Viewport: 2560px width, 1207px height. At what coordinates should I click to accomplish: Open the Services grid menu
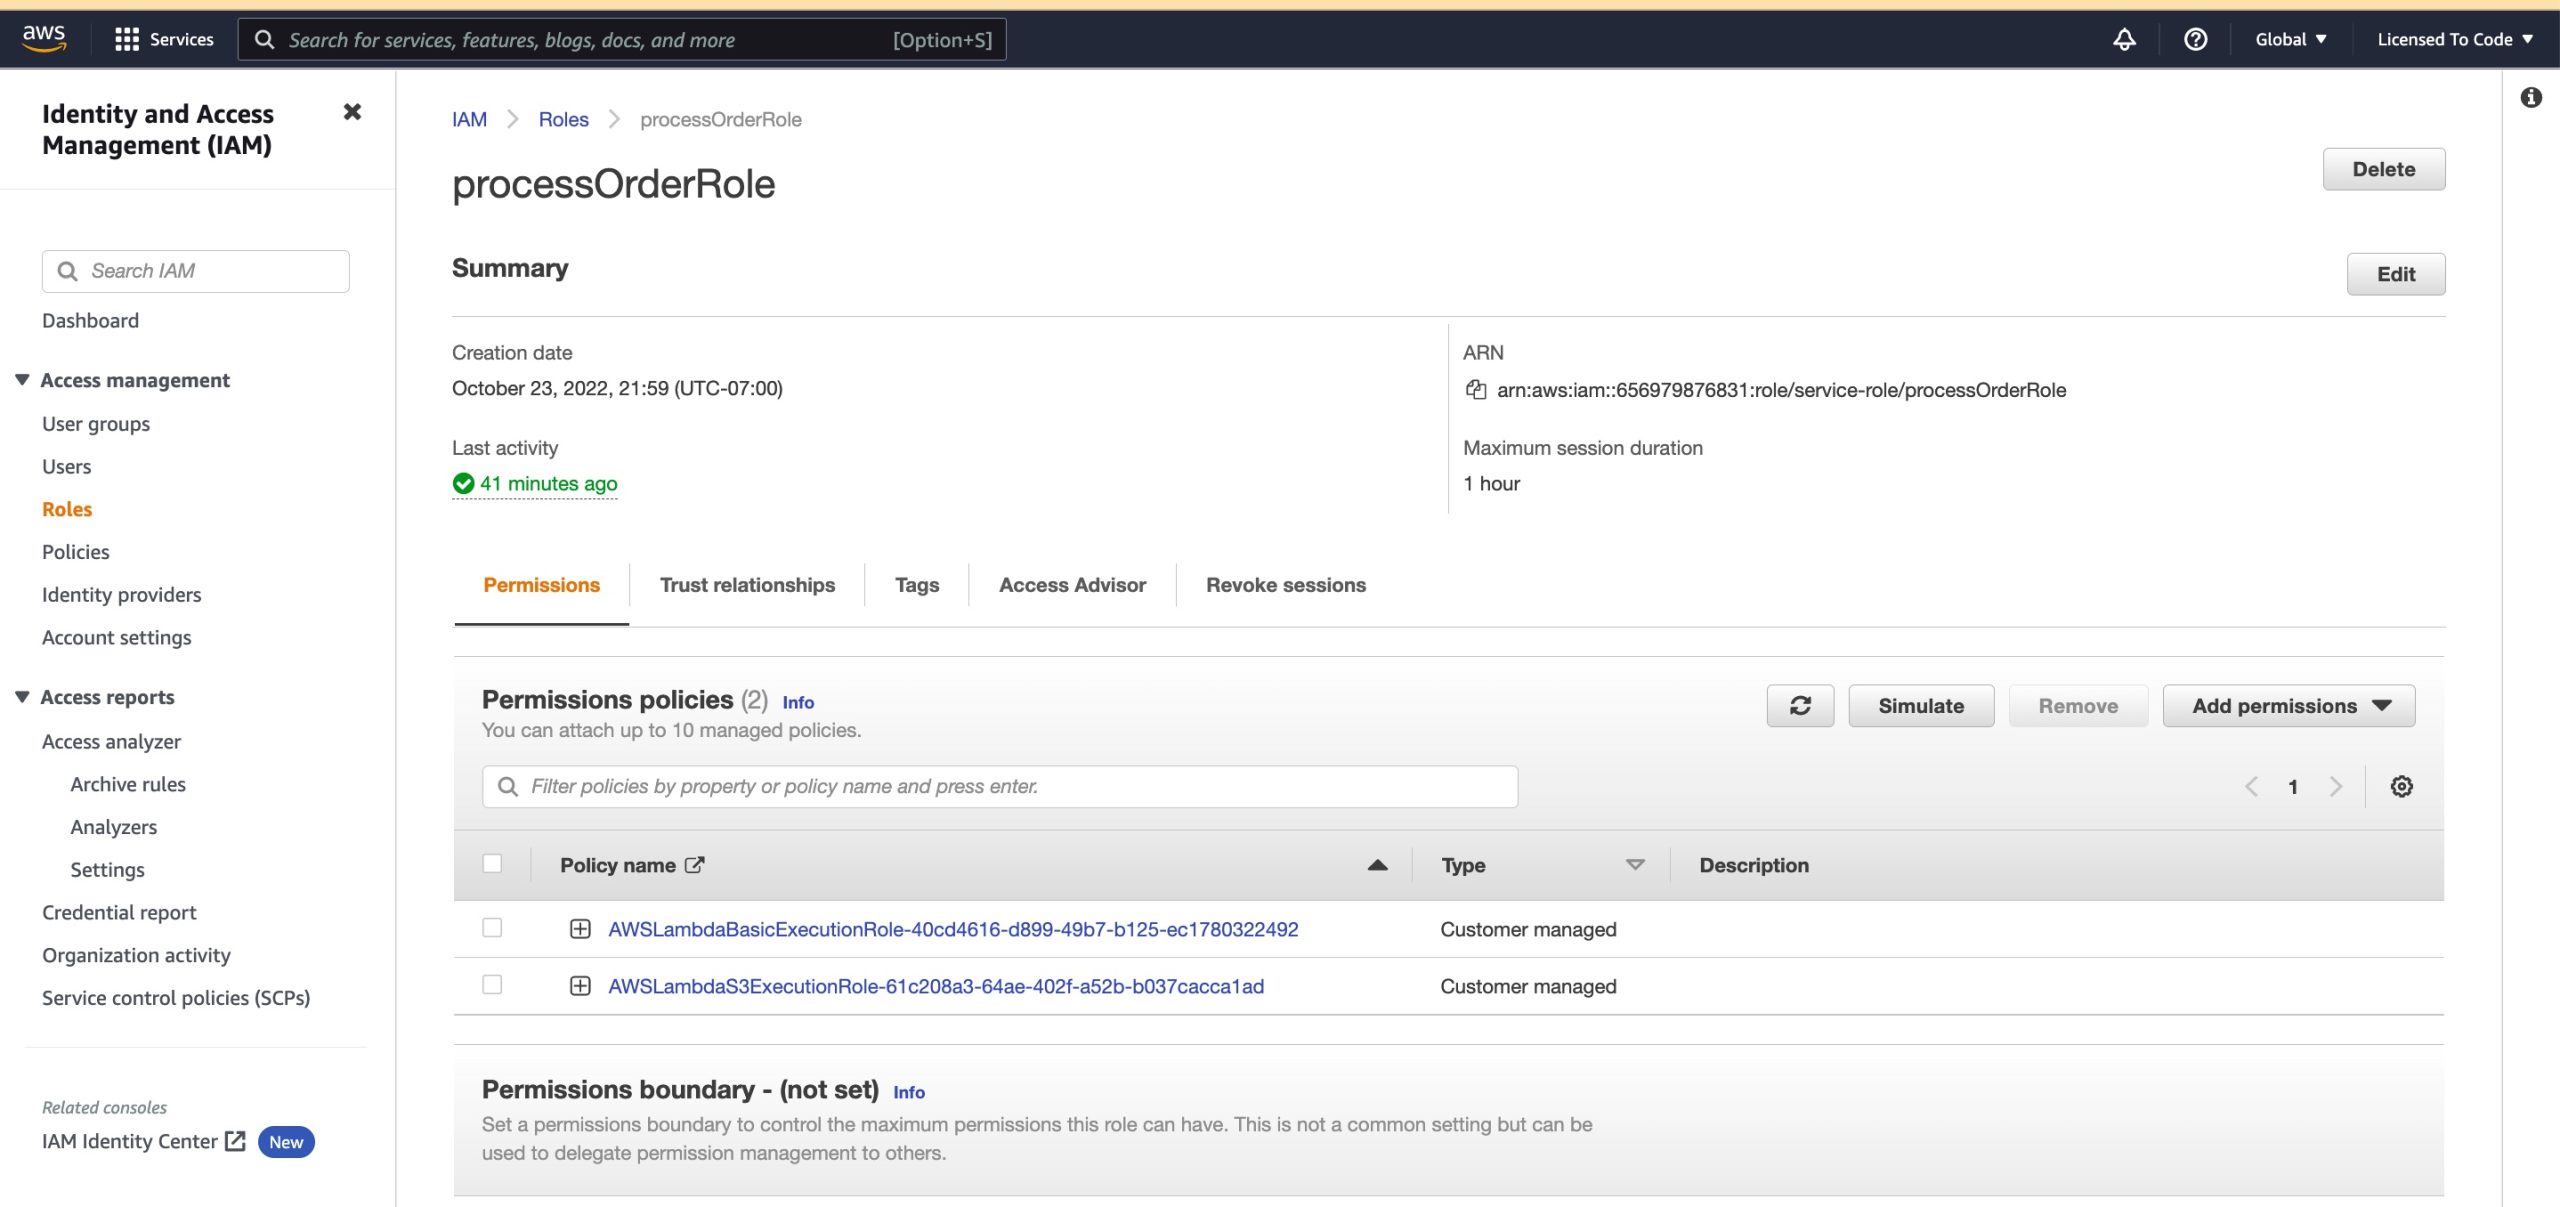point(126,39)
